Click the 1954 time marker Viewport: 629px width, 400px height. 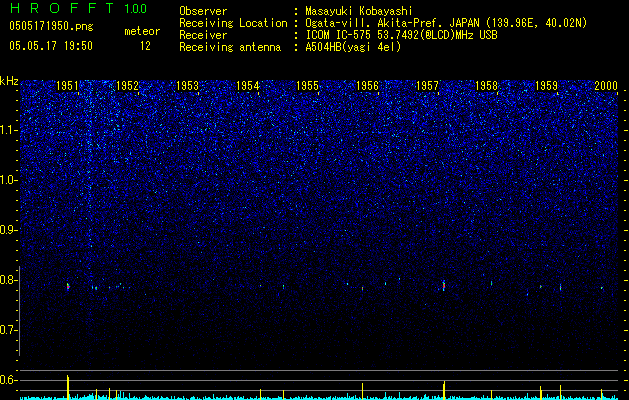pos(248,85)
